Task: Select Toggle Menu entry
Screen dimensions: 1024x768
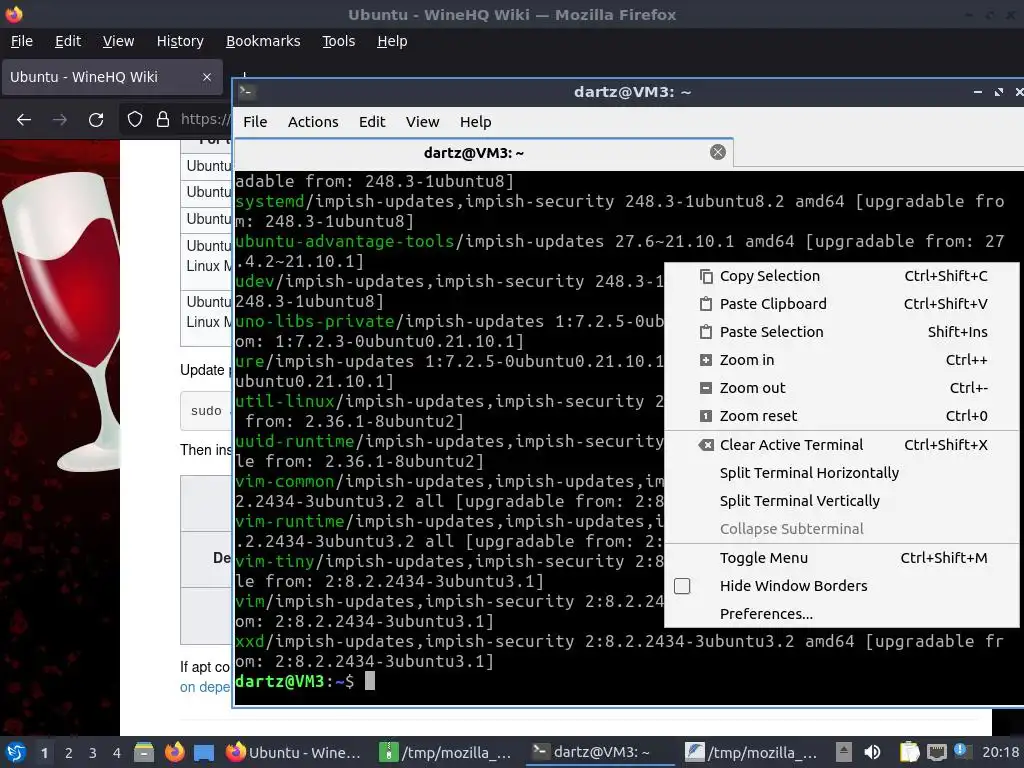Action: [842, 558]
